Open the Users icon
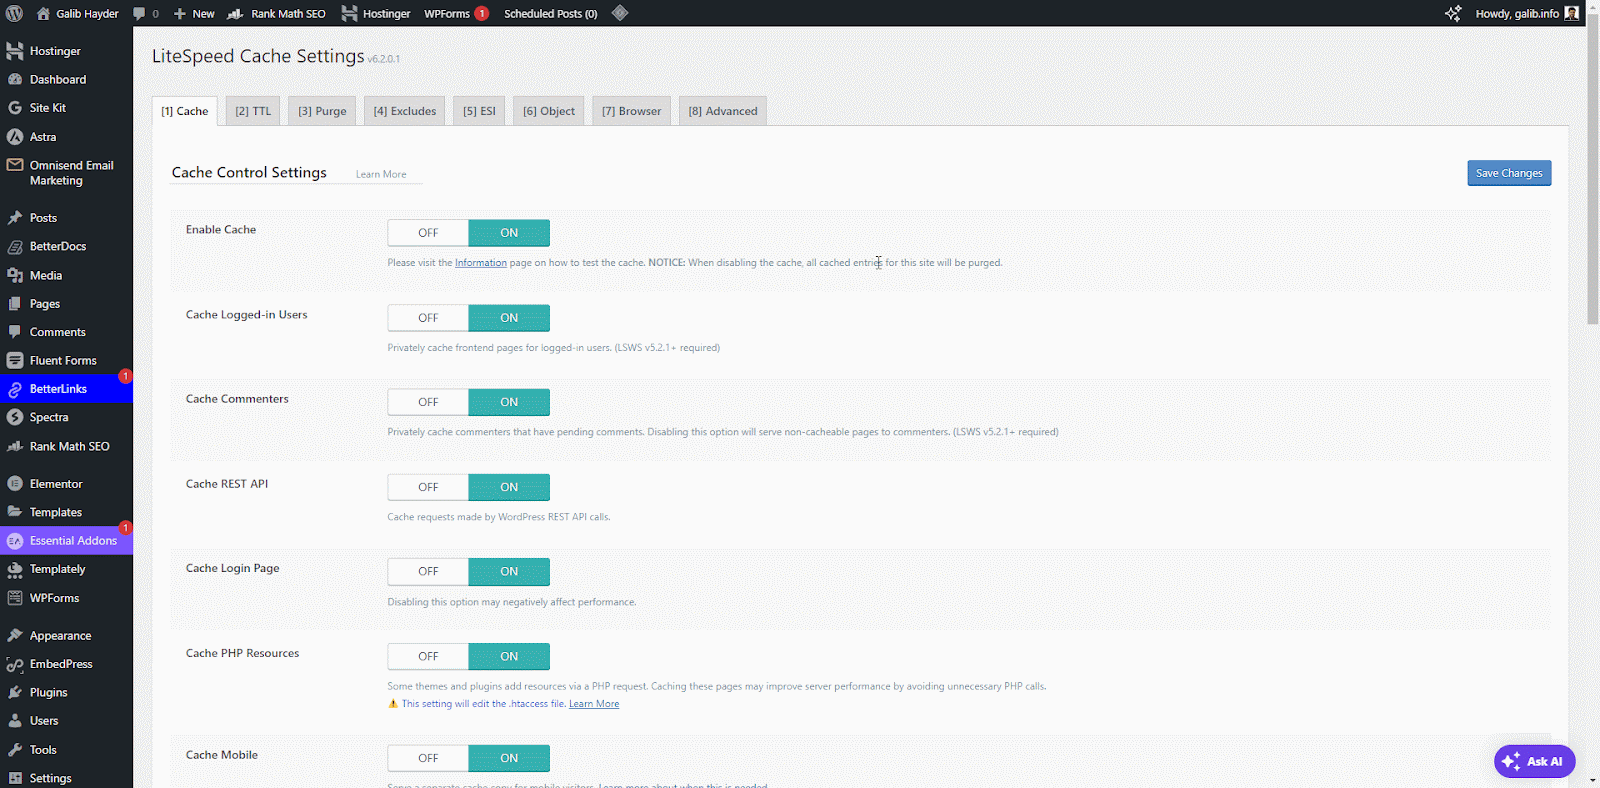Screen dimensions: 1600x788 point(15,721)
